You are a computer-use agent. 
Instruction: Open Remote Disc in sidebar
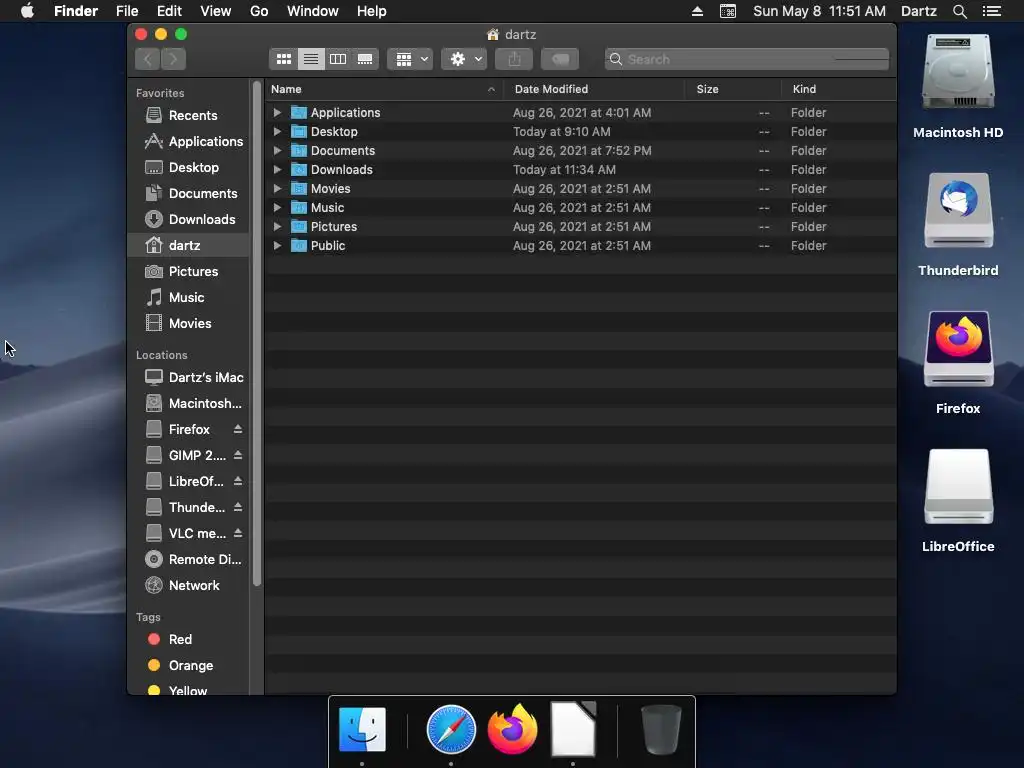click(189, 560)
